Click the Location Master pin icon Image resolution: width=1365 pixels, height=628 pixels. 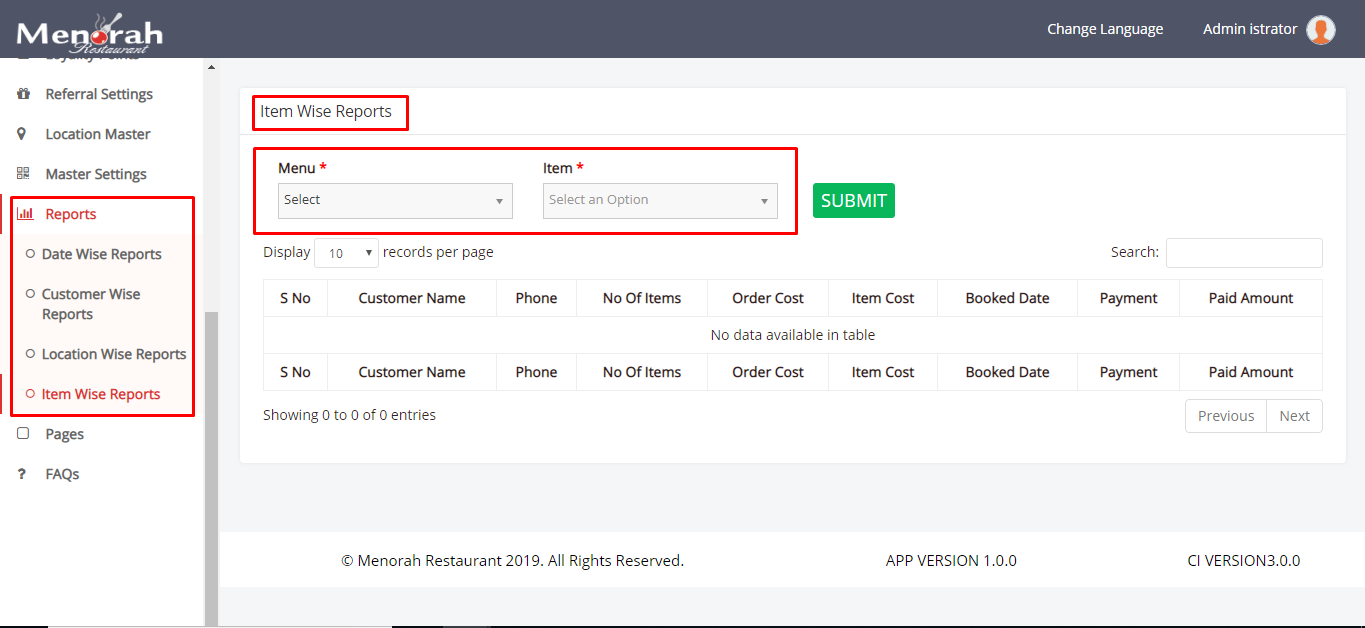click(23, 134)
